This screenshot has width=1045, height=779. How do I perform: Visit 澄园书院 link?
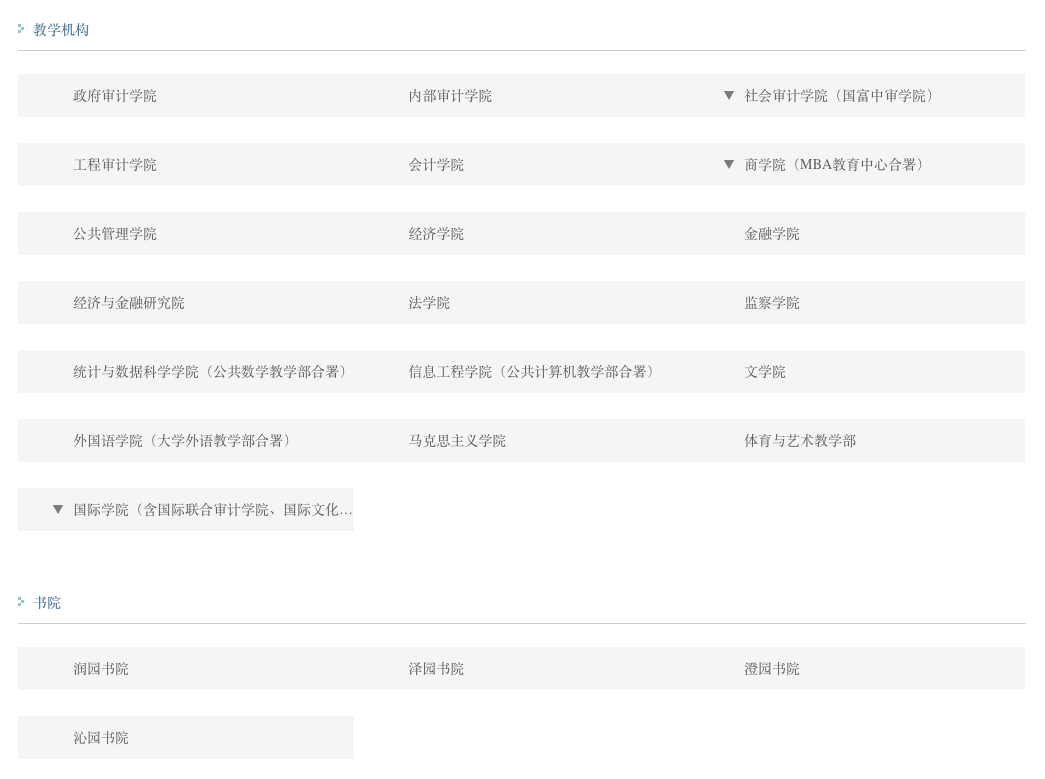tap(771, 668)
